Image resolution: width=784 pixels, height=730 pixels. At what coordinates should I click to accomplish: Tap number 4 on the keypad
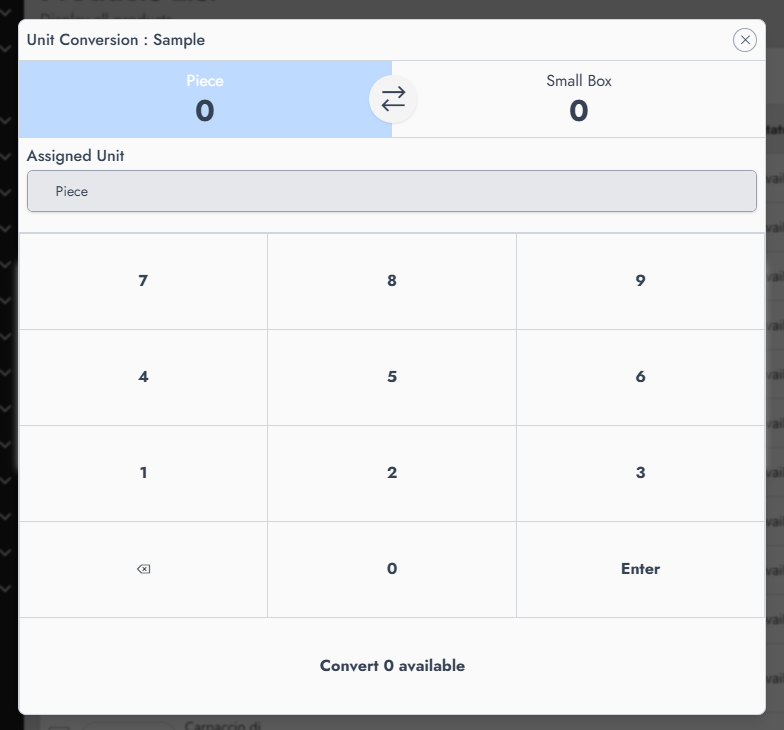point(144,377)
